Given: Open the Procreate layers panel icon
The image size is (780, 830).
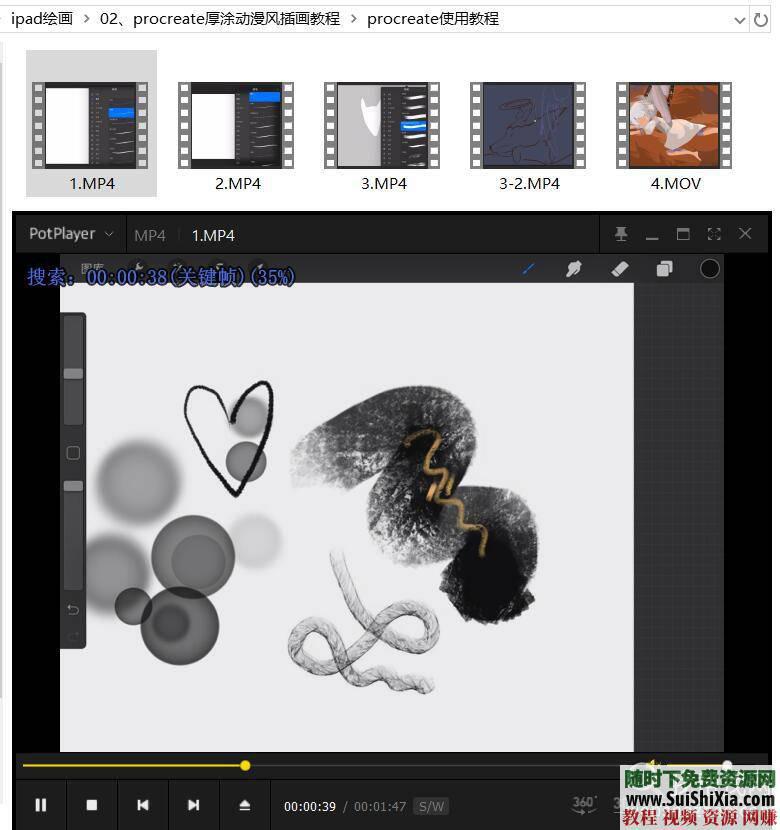Looking at the screenshot, I should 665,269.
